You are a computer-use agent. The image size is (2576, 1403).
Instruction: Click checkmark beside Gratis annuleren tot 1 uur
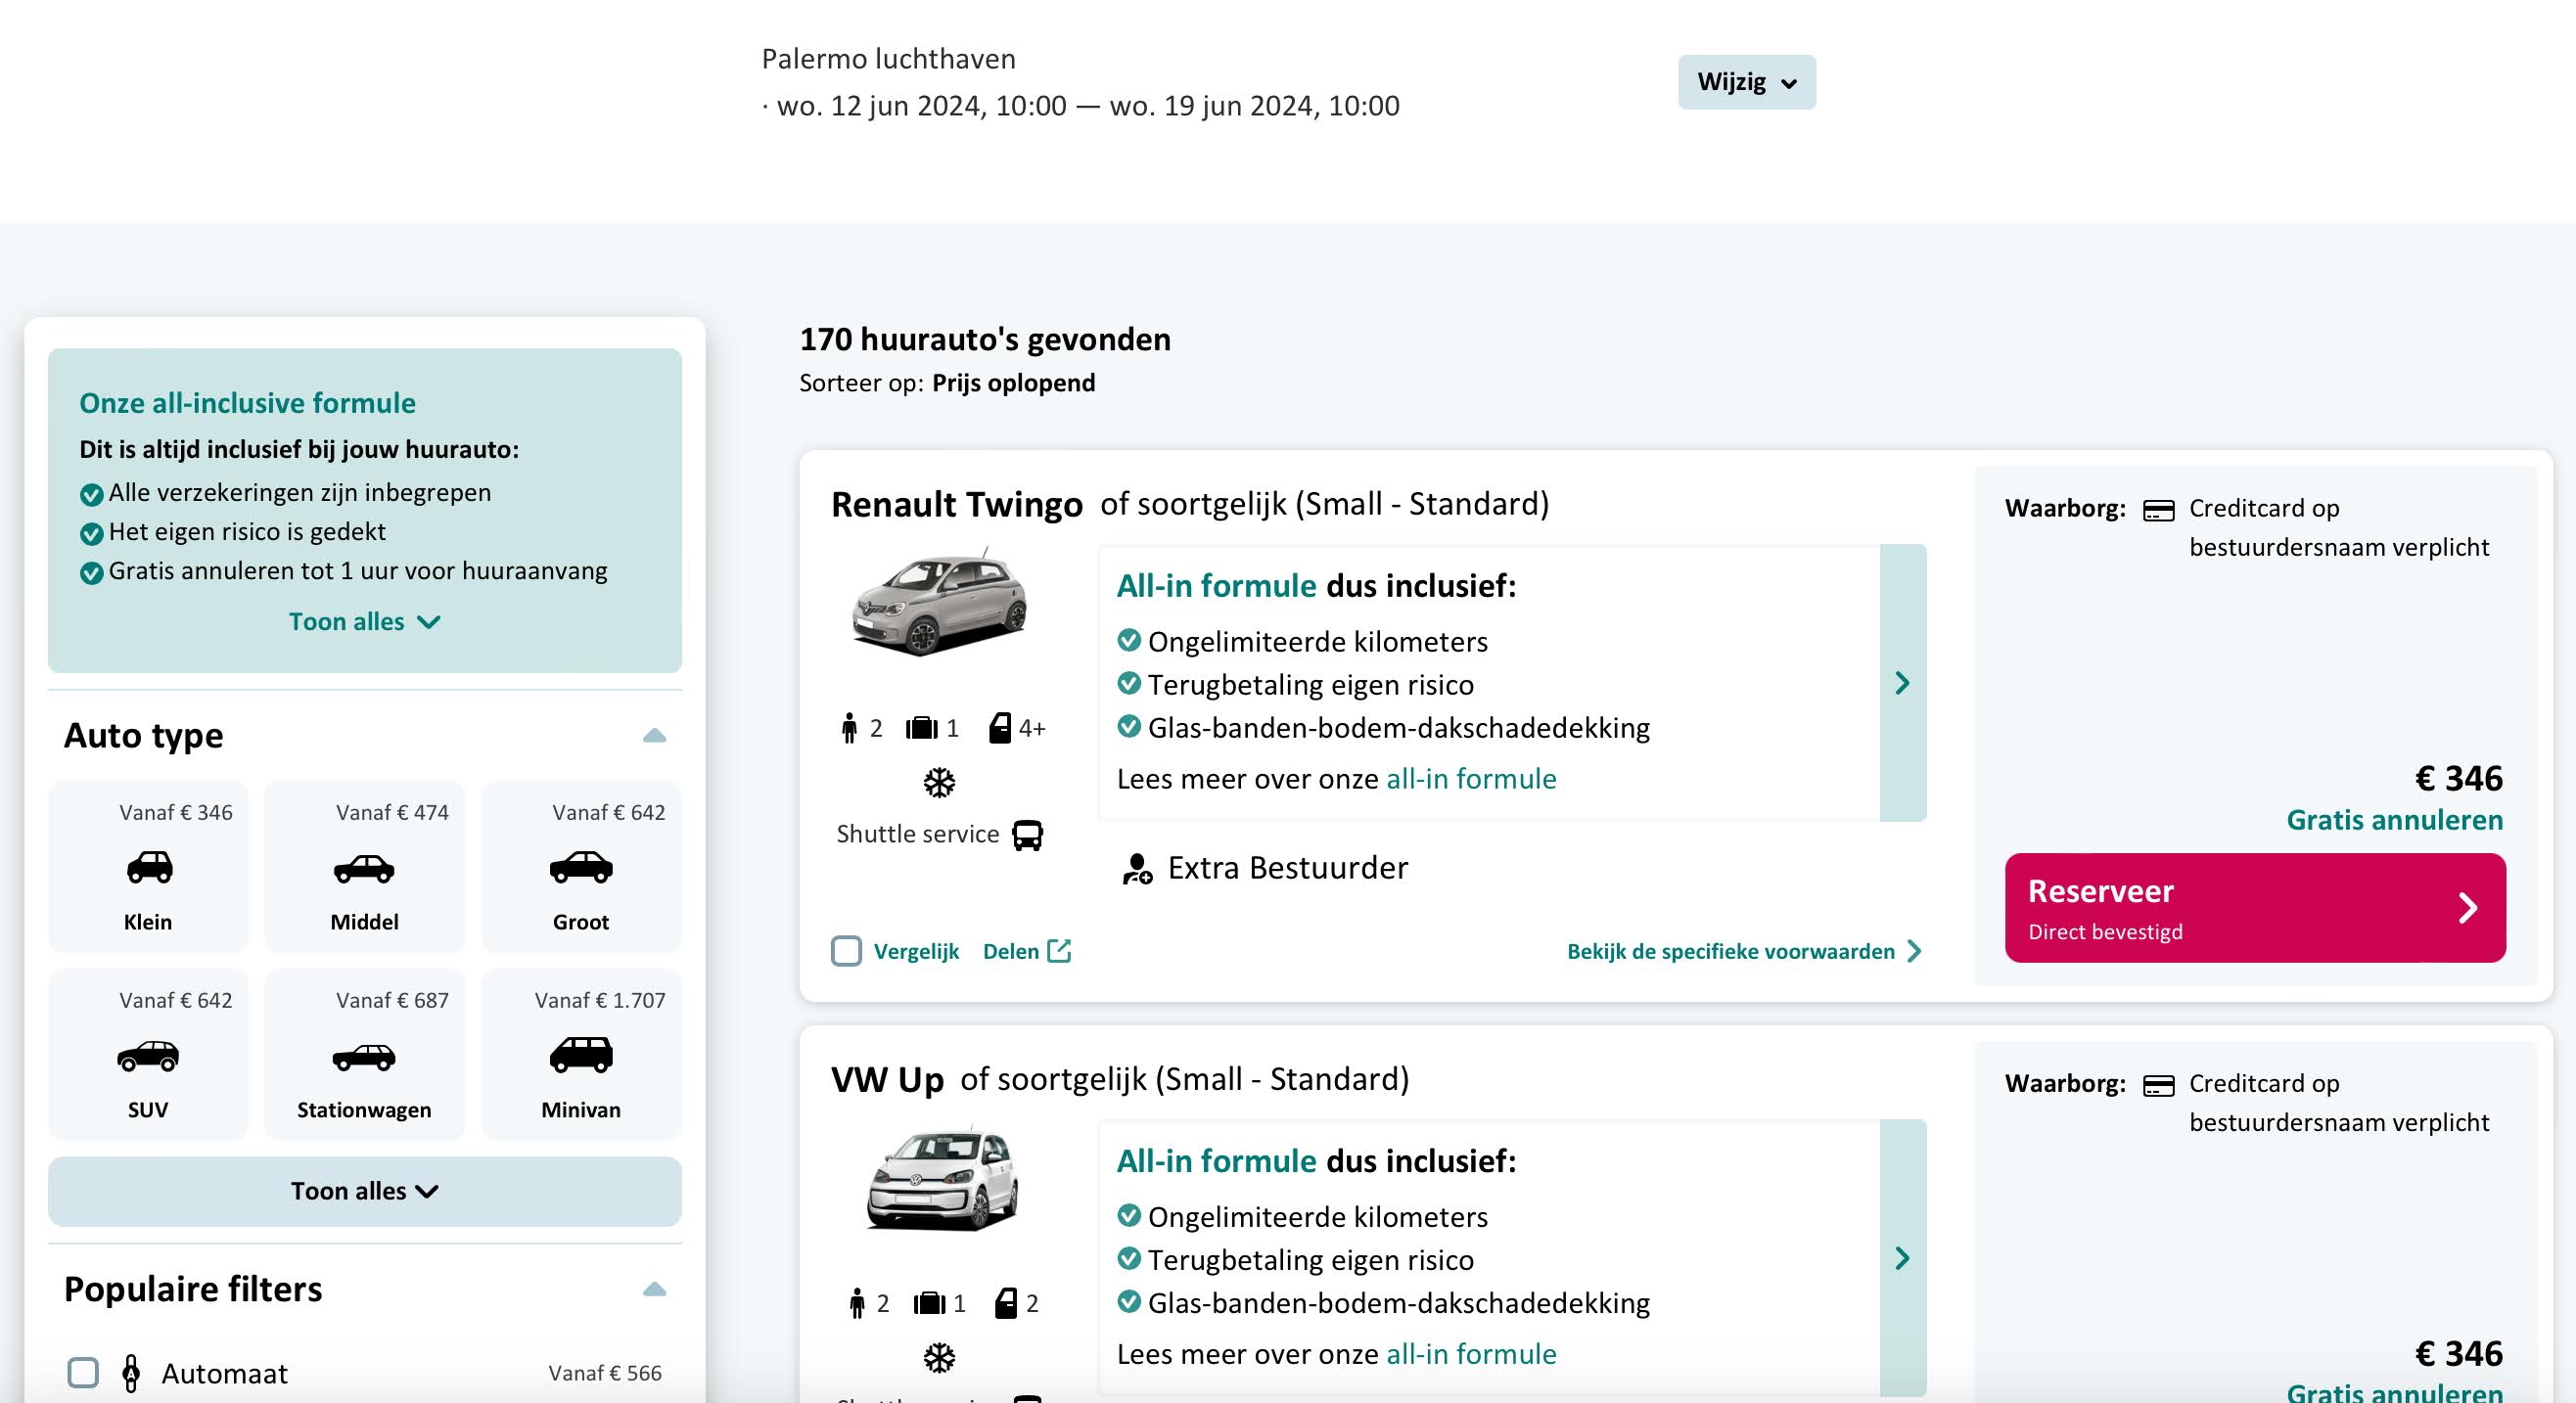point(91,573)
